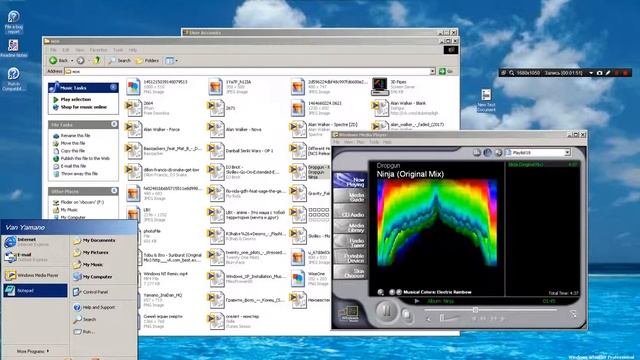640x360 pixels.
Task: Click the E-mail this file link
Action: coord(73,166)
